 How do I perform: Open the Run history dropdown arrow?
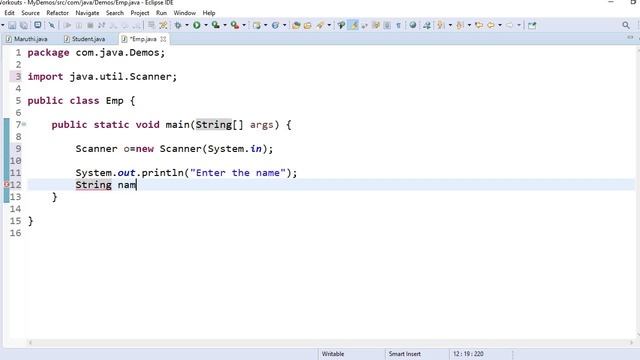(206, 25)
